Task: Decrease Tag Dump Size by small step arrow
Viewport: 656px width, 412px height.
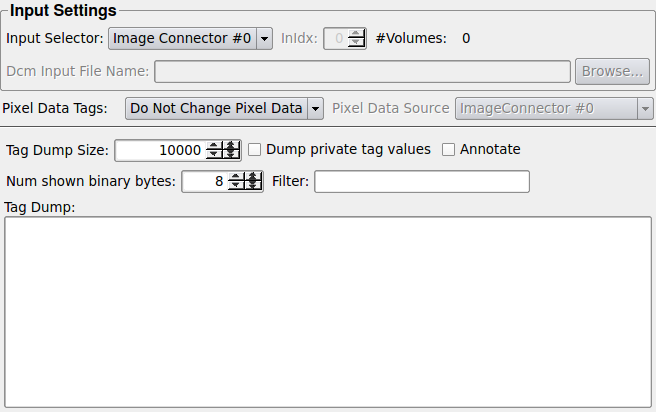Action: 213,155
